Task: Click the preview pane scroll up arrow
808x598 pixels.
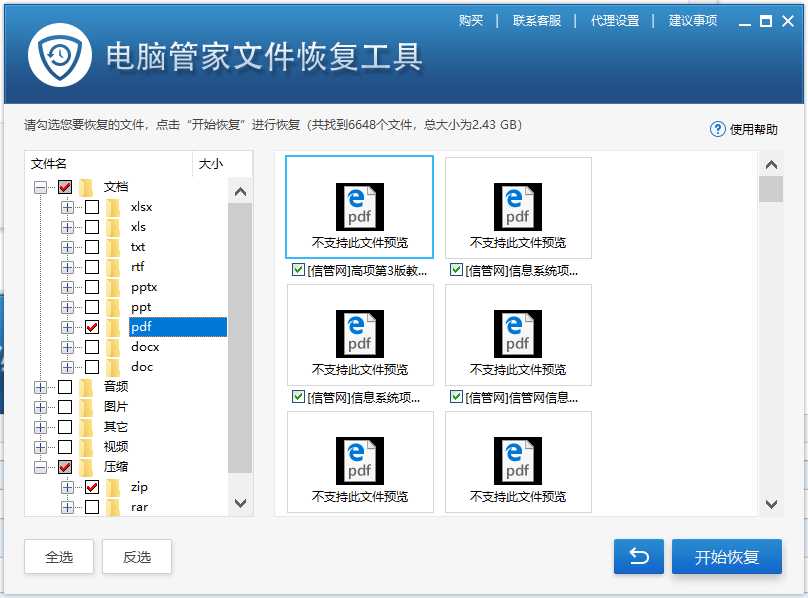Action: pyautogui.click(x=771, y=165)
